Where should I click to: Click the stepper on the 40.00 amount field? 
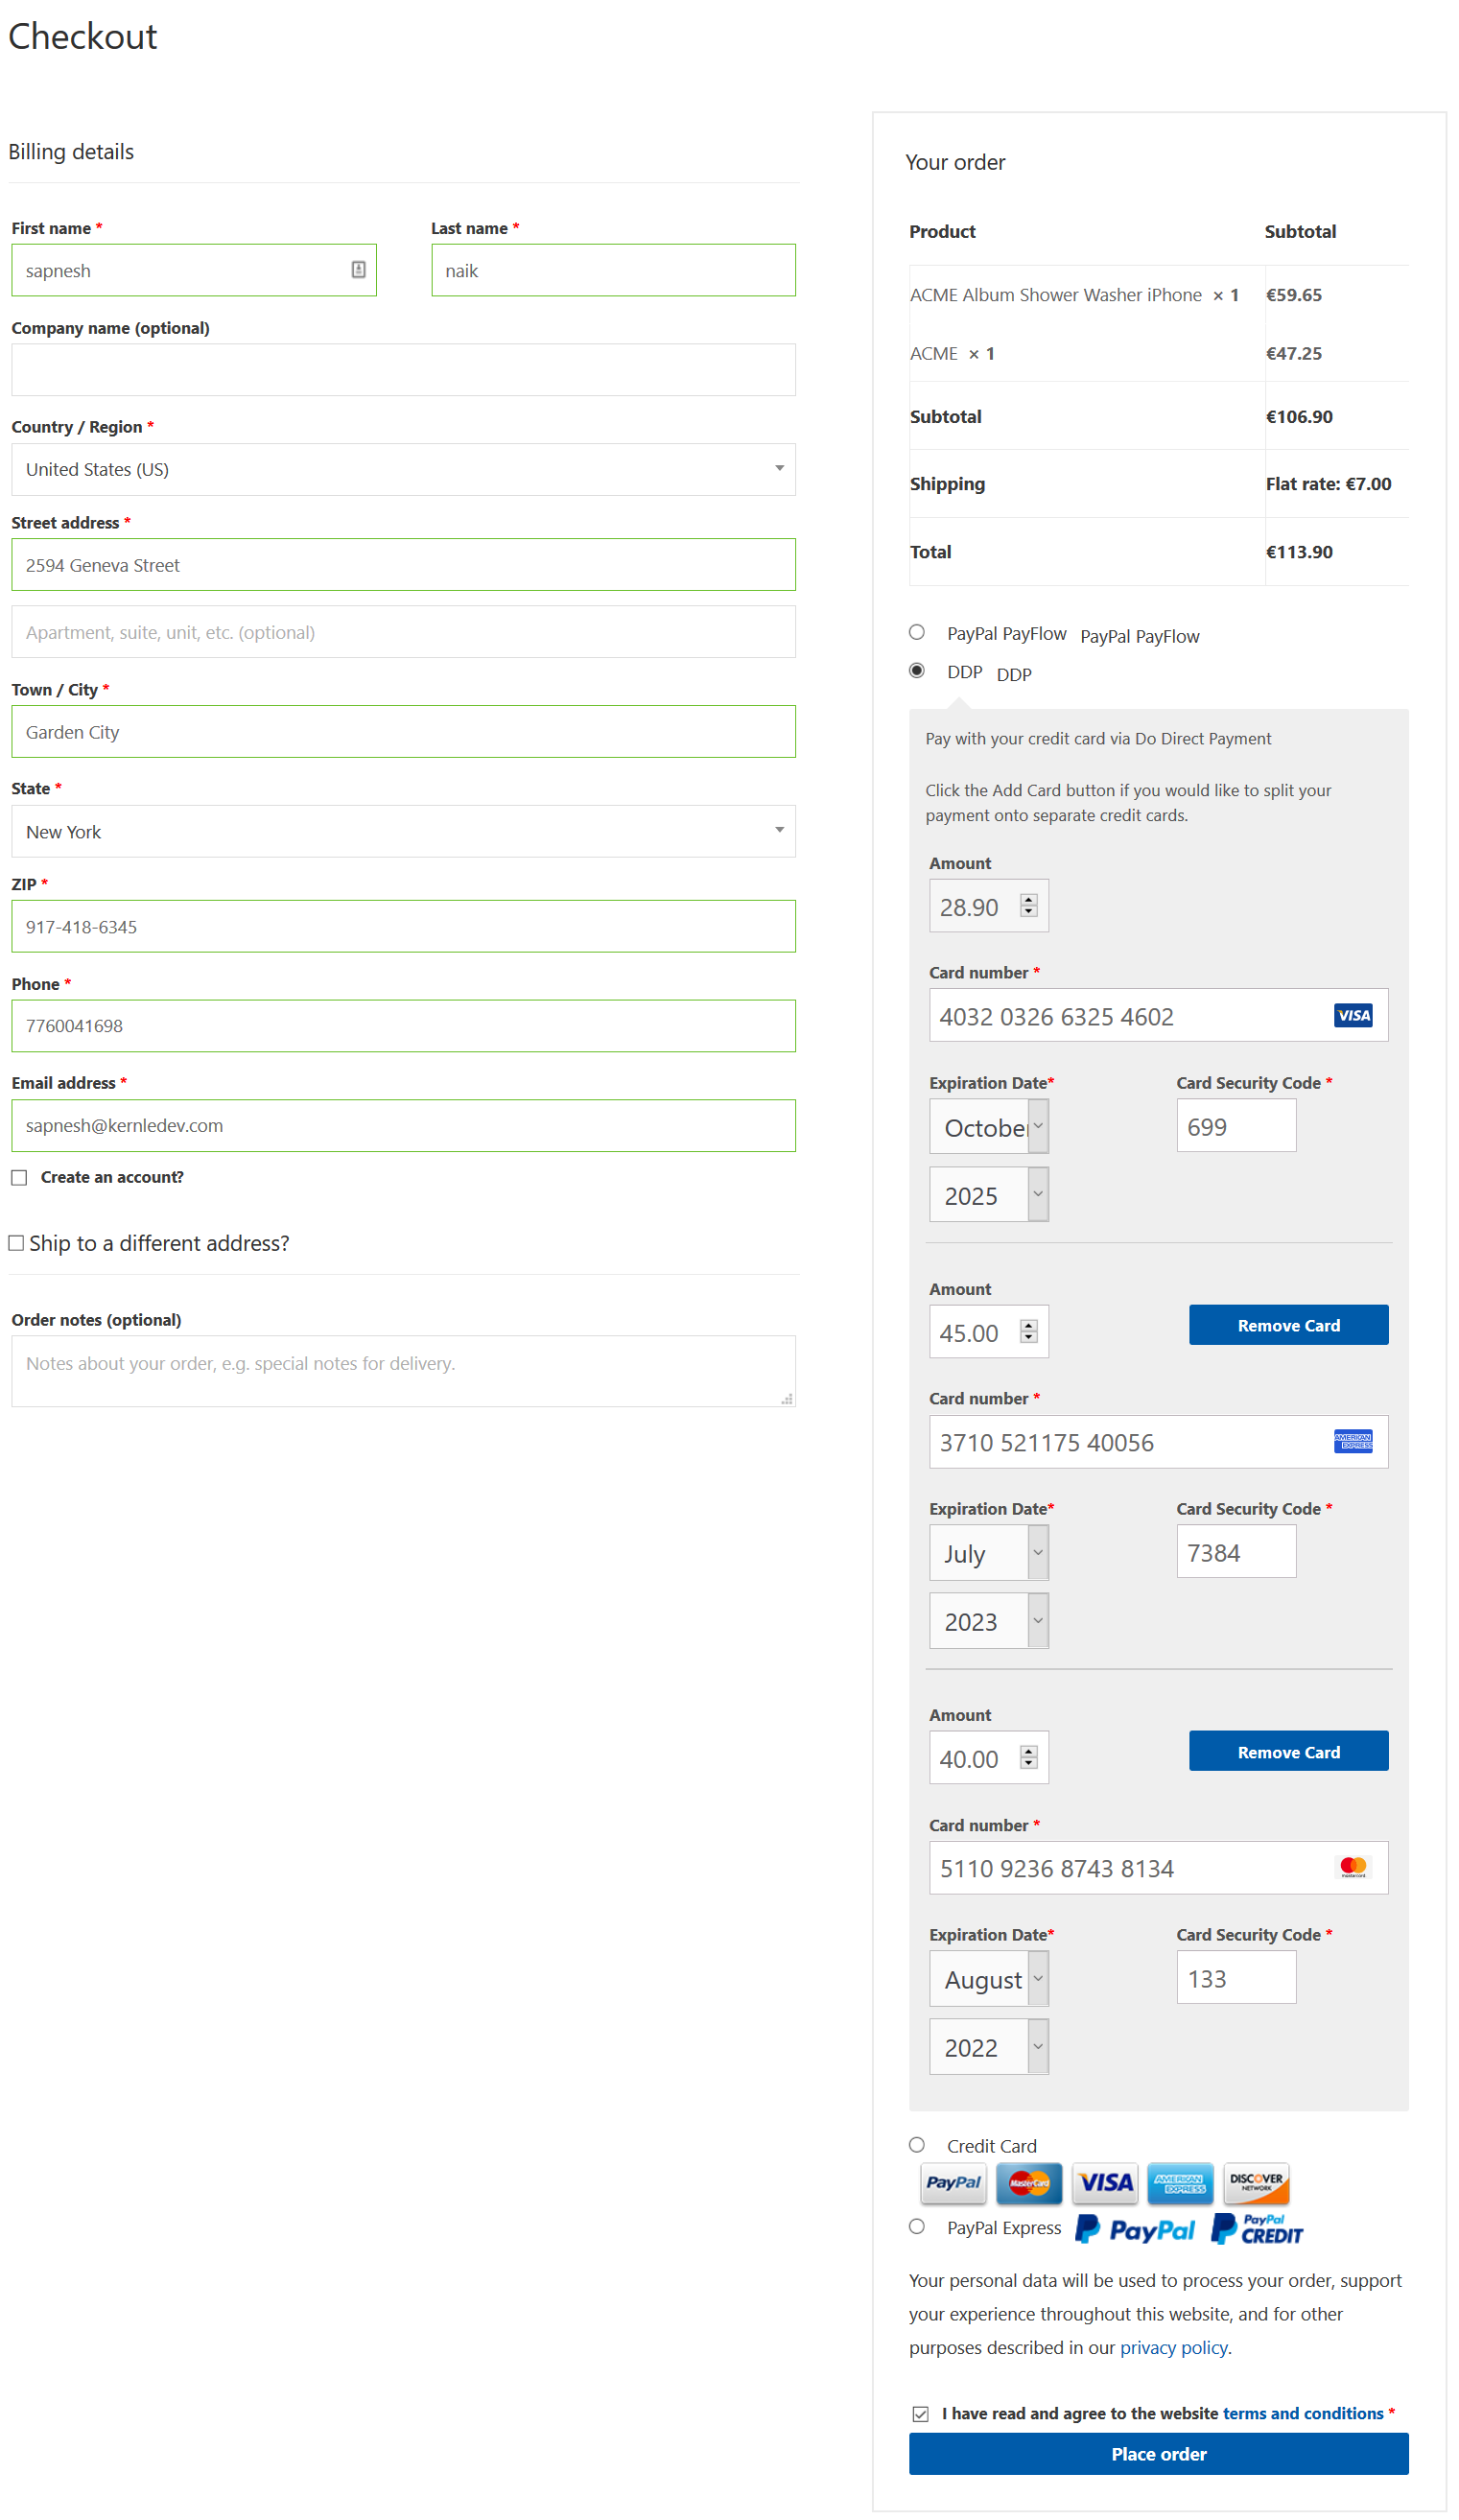click(x=1029, y=1758)
